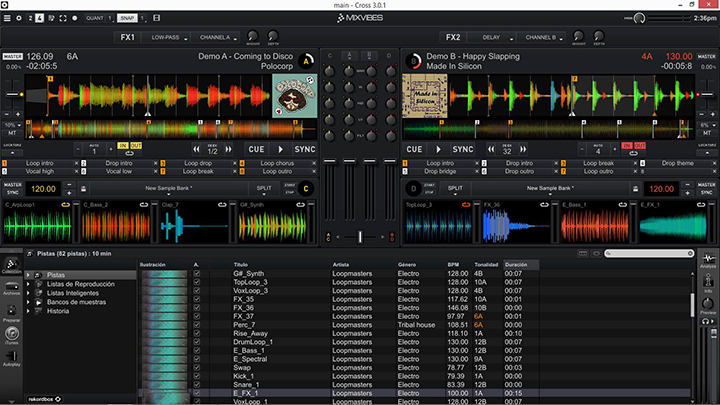The width and height of the screenshot is (720, 405).
Task: Trigger hot cue Loop intro on deck A
Action: click(x=39, y=163)
